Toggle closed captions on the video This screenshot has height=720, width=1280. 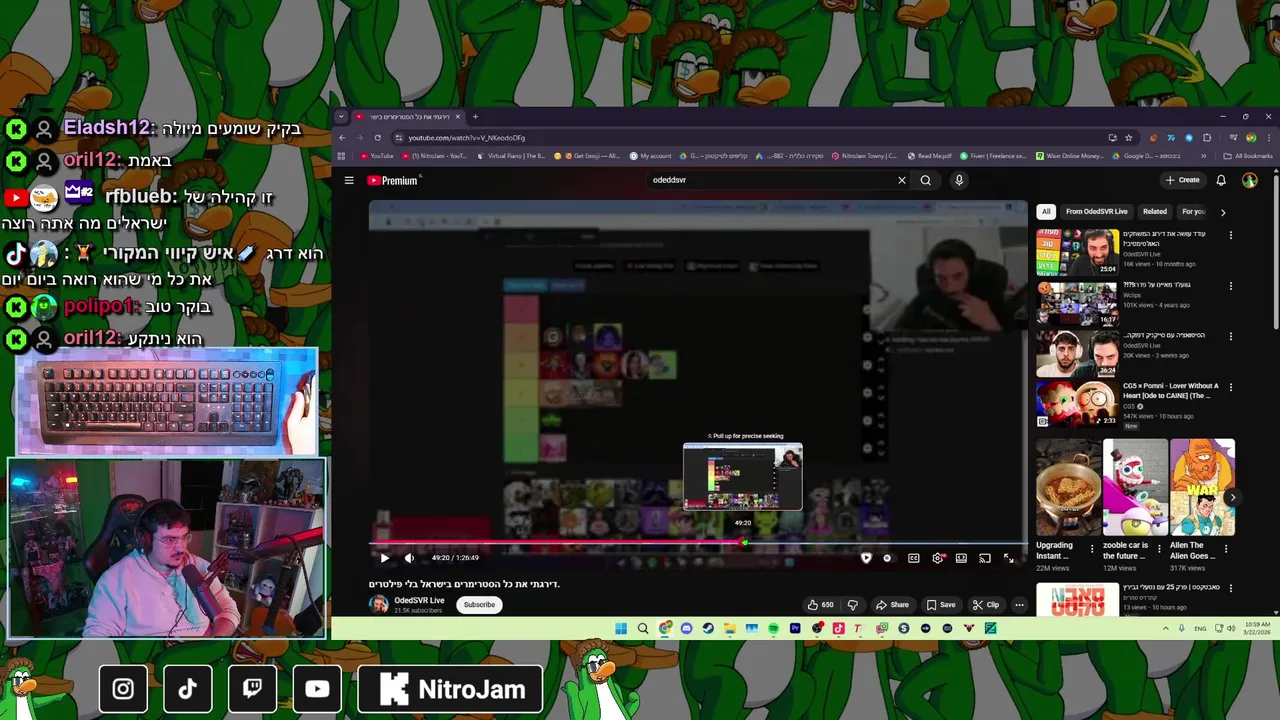pyautogui.click(x=914, y=558)
